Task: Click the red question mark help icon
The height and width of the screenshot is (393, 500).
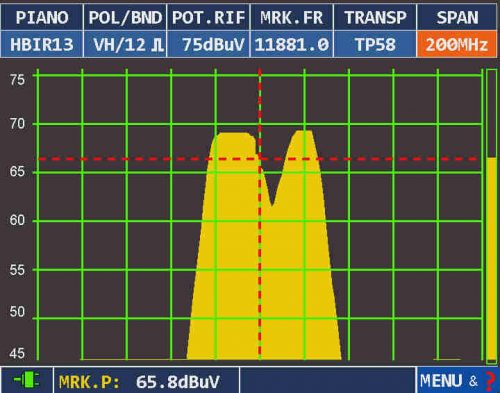Action: tap(489, 381)
